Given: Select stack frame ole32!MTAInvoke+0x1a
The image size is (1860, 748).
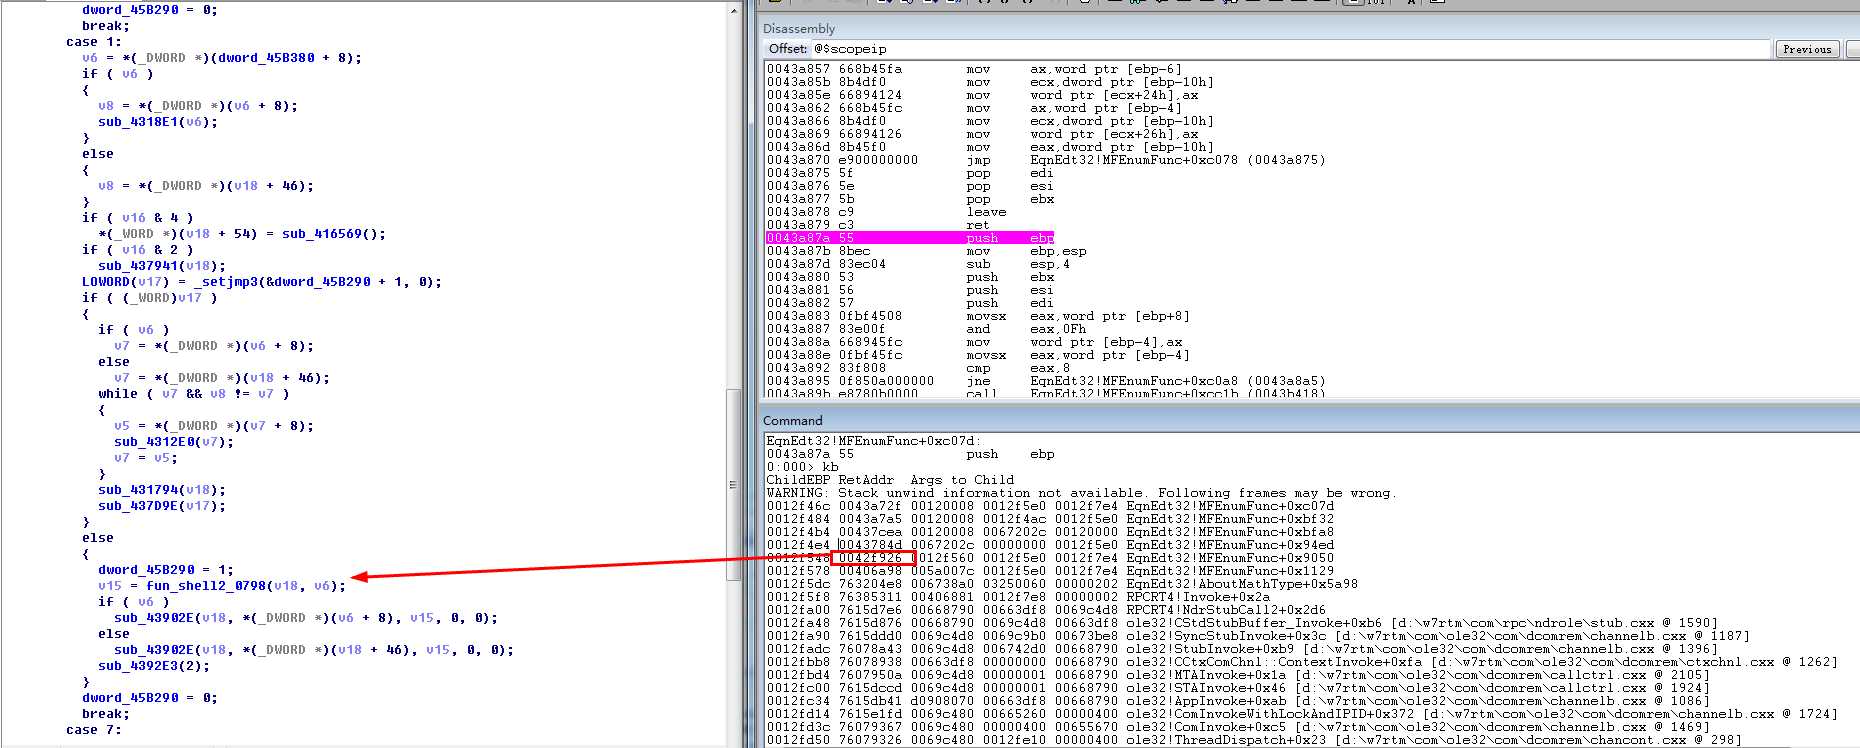Looking at the screenshot, I should pos(1238,675).
